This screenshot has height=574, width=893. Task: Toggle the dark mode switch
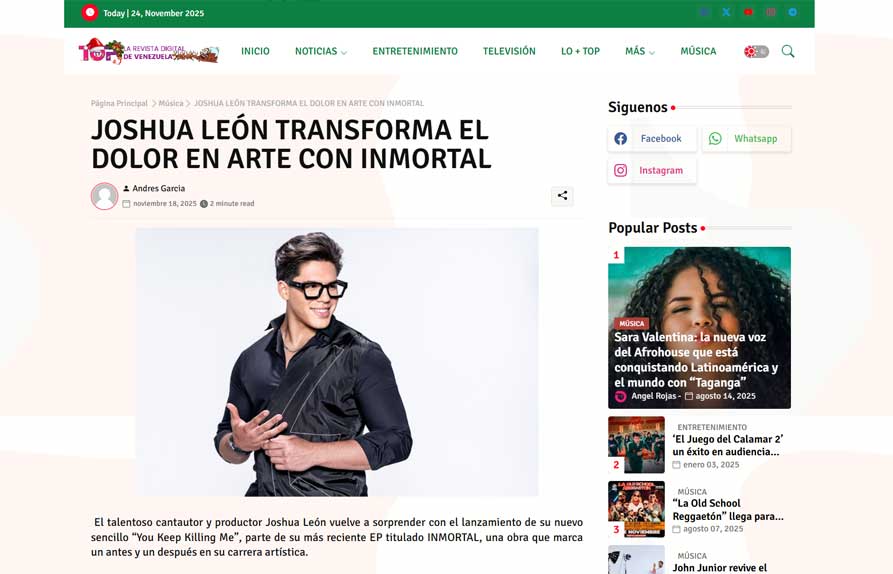756,52
